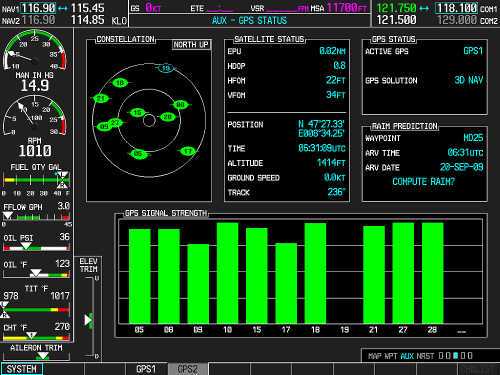The height and width of the screenshot is (375, 500).
Task: Click the signal strength bar for satellite 10
Action: pyautogui.click(x=227, y=273)
